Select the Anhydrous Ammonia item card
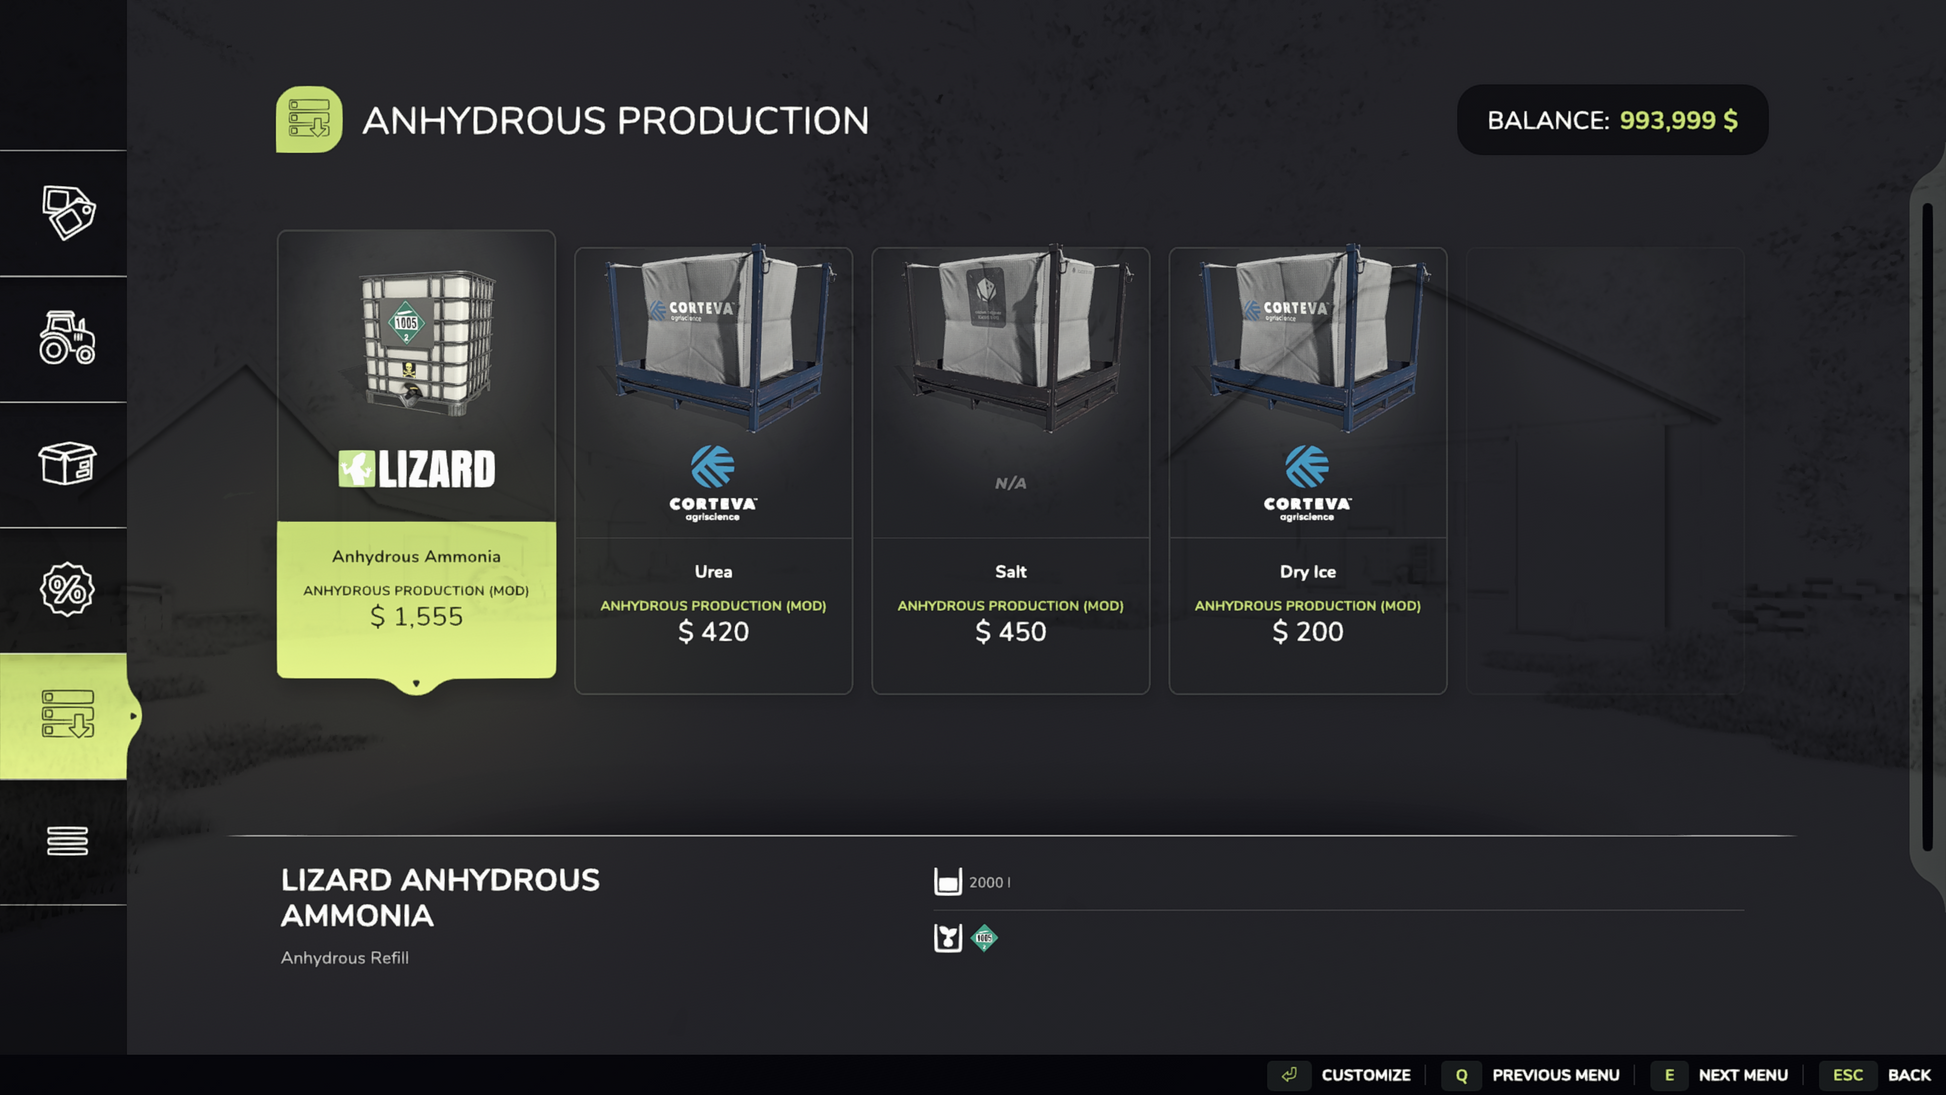The width and height of the screenshot is (1946, 1095). click(x=416, y=454)
